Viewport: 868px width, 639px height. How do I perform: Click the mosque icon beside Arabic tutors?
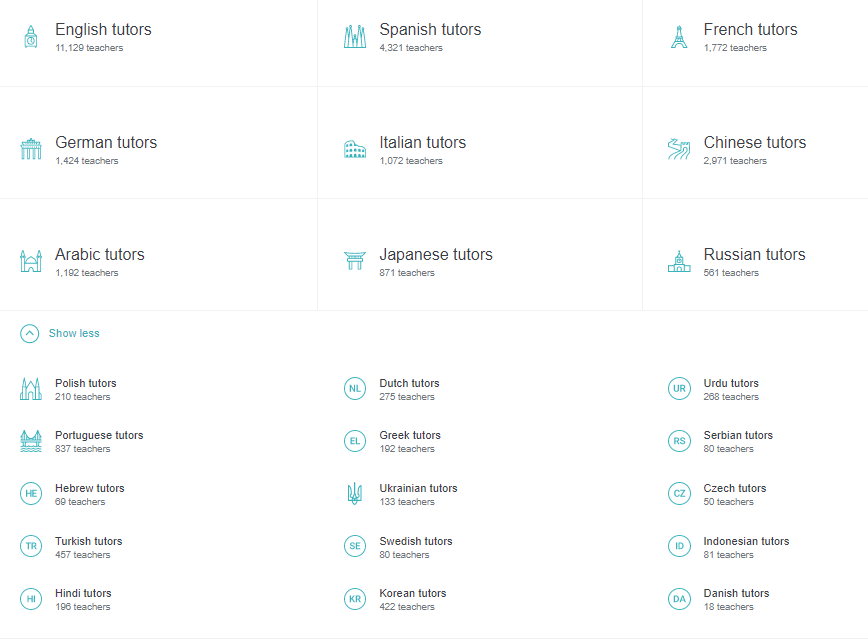point(31,262)
